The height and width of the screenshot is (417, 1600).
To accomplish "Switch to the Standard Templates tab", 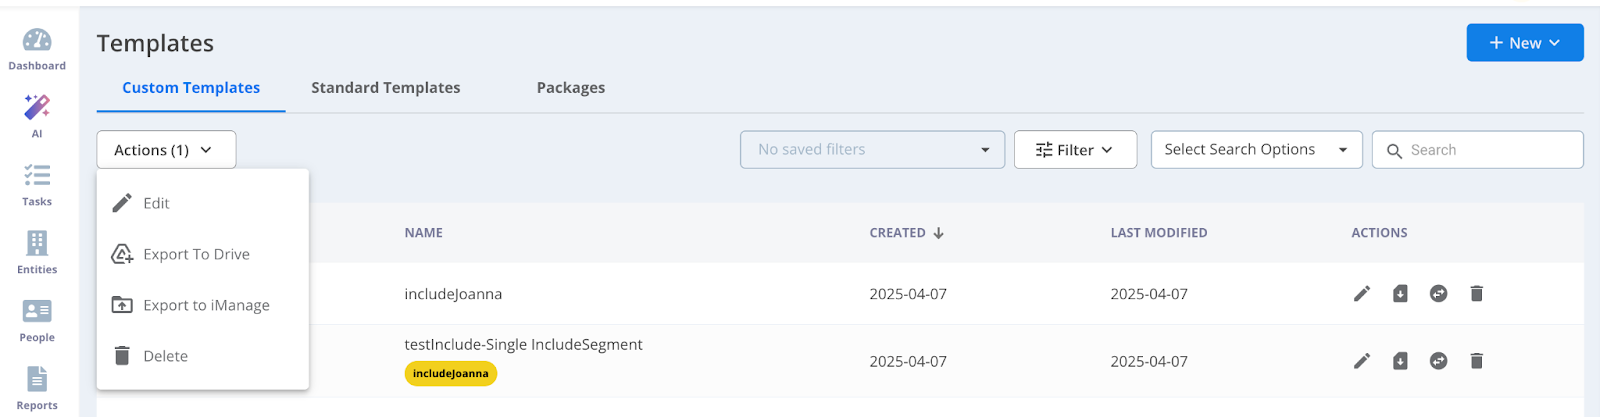I will point(386,88).
